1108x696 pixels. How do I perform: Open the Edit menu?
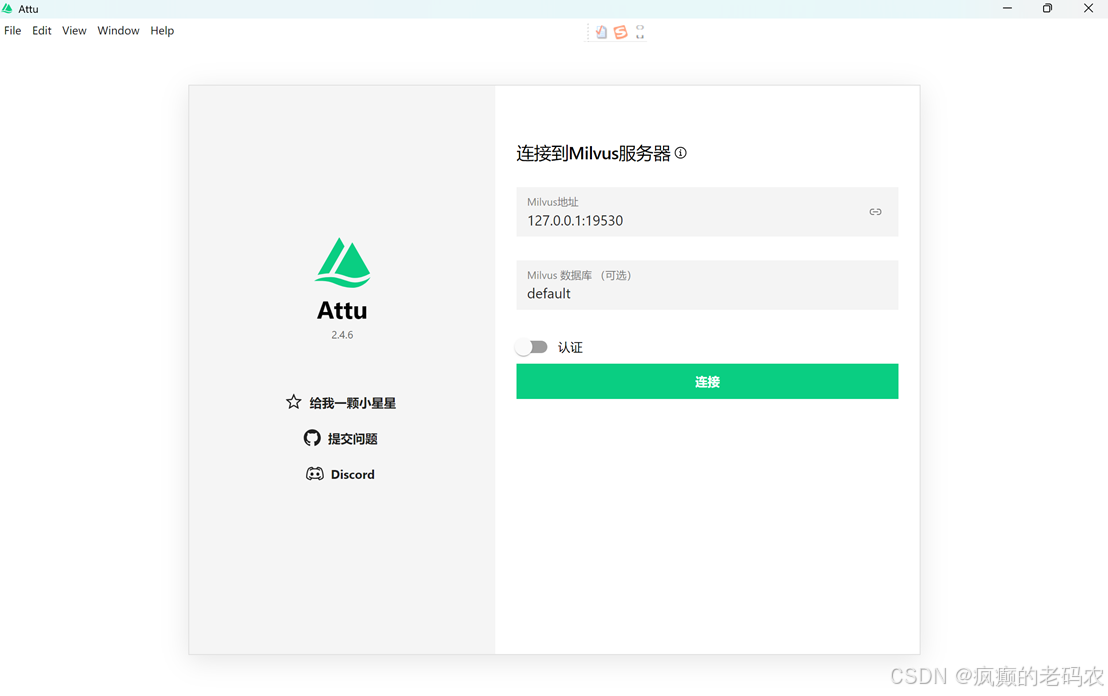click(42, 30)
